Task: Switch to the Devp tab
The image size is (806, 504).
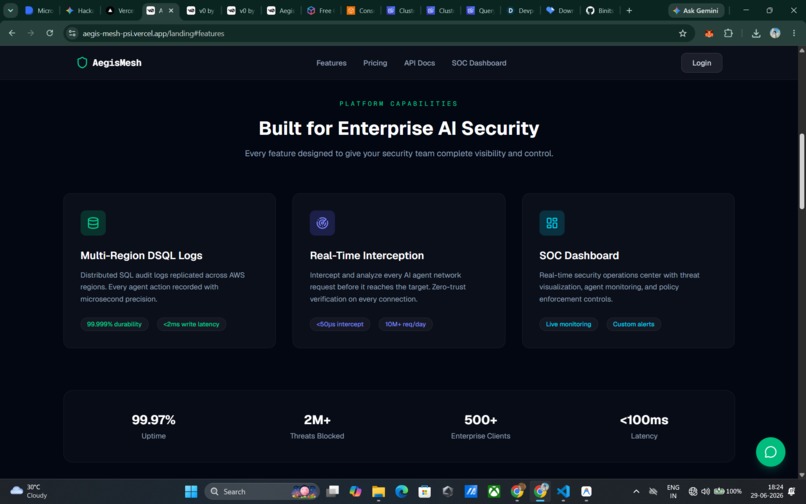Action: click(520, 10)
